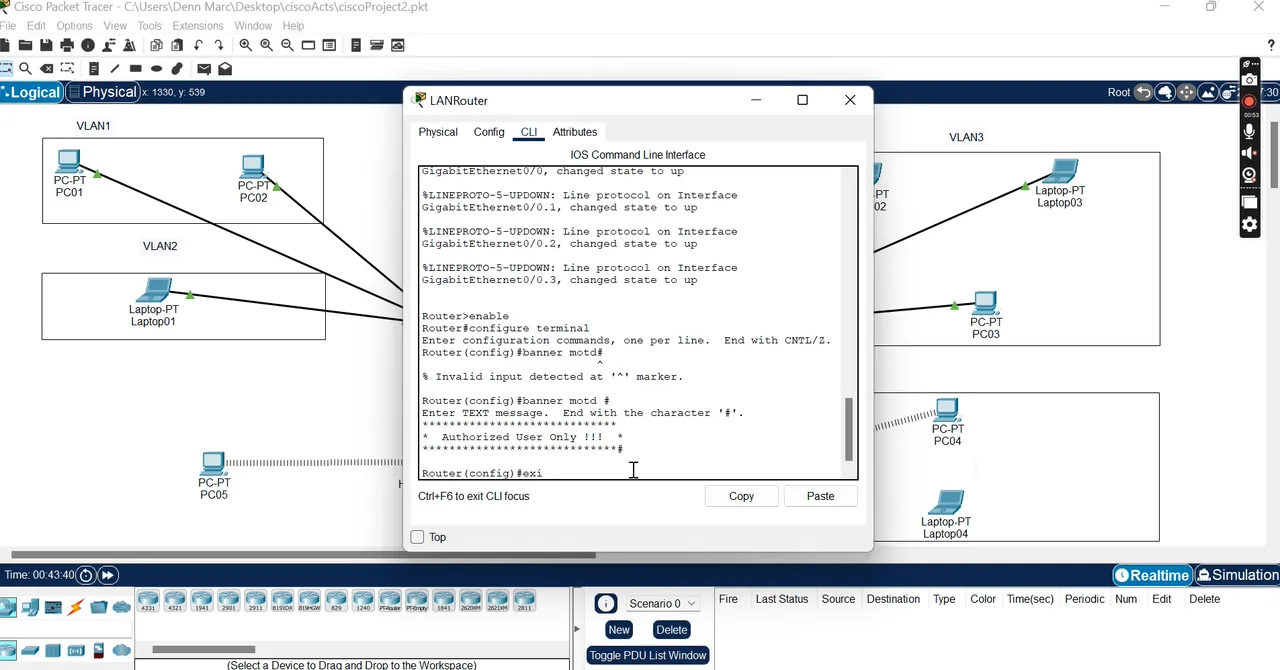Select the Place Note tool
The height and width of the screenshot is (670, 1280).
point(94,69)
